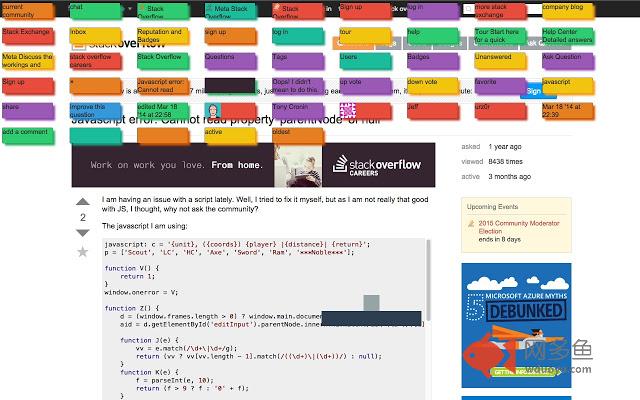Click the green 'help' tile
Screen dimensions: 640x400
(433, 36)
